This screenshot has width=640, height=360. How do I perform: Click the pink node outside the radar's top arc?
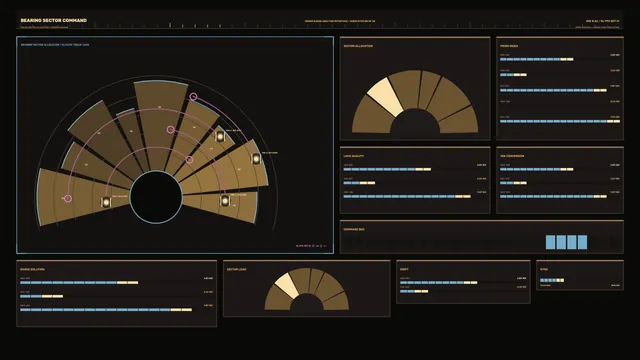(193, 97)
